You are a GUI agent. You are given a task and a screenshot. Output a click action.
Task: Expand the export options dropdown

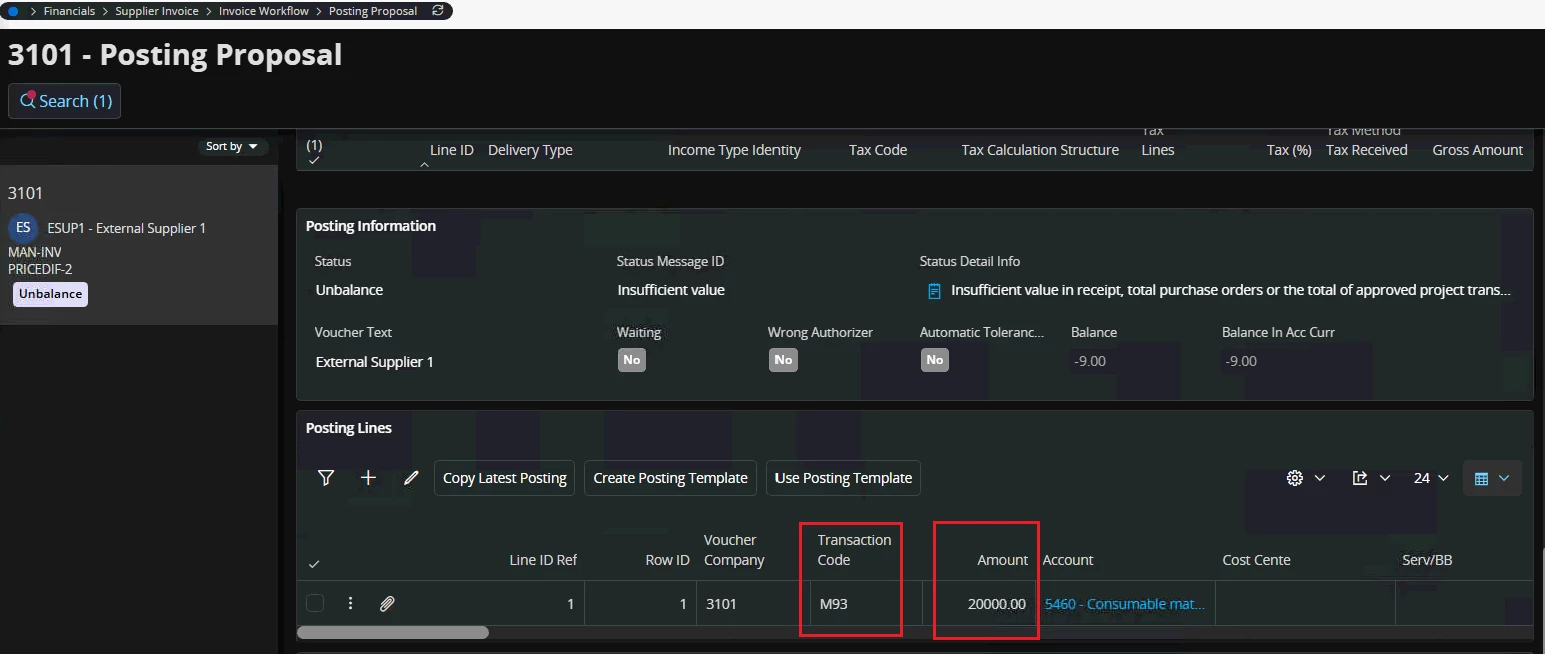click(1370, 478)
